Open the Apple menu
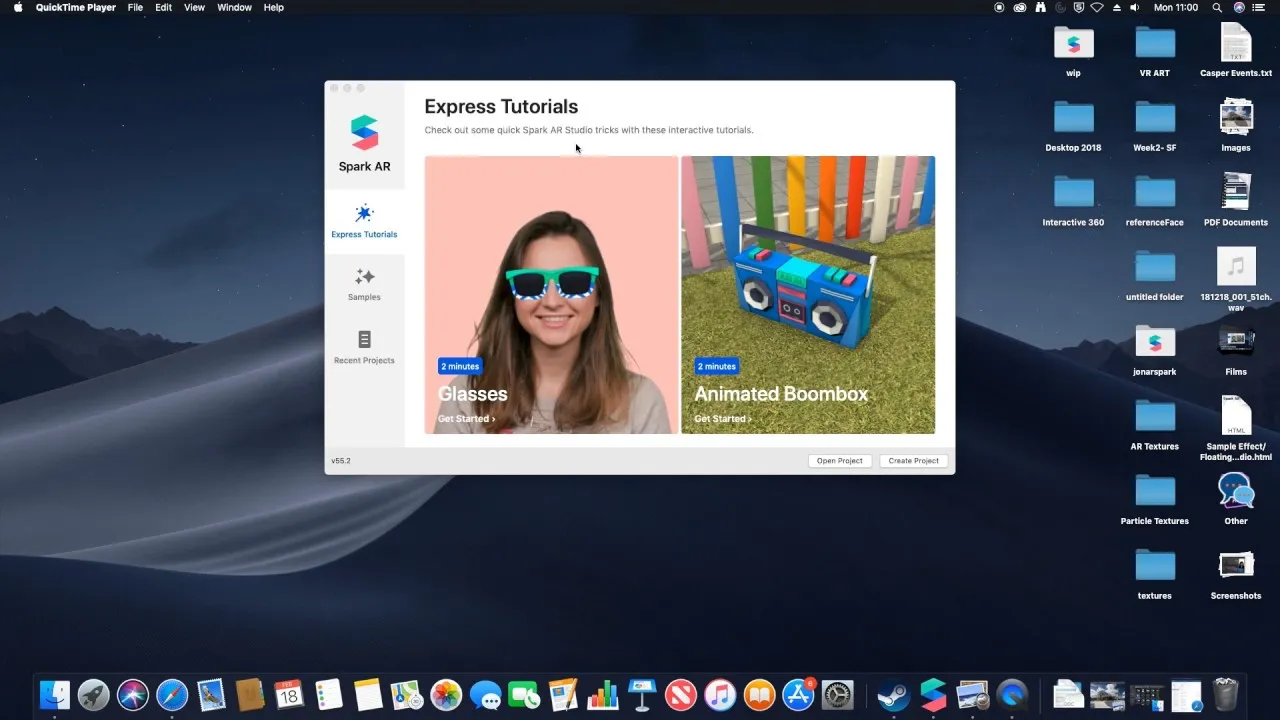The height and width of the screenshot is (720, 1280). click(18, 7)
